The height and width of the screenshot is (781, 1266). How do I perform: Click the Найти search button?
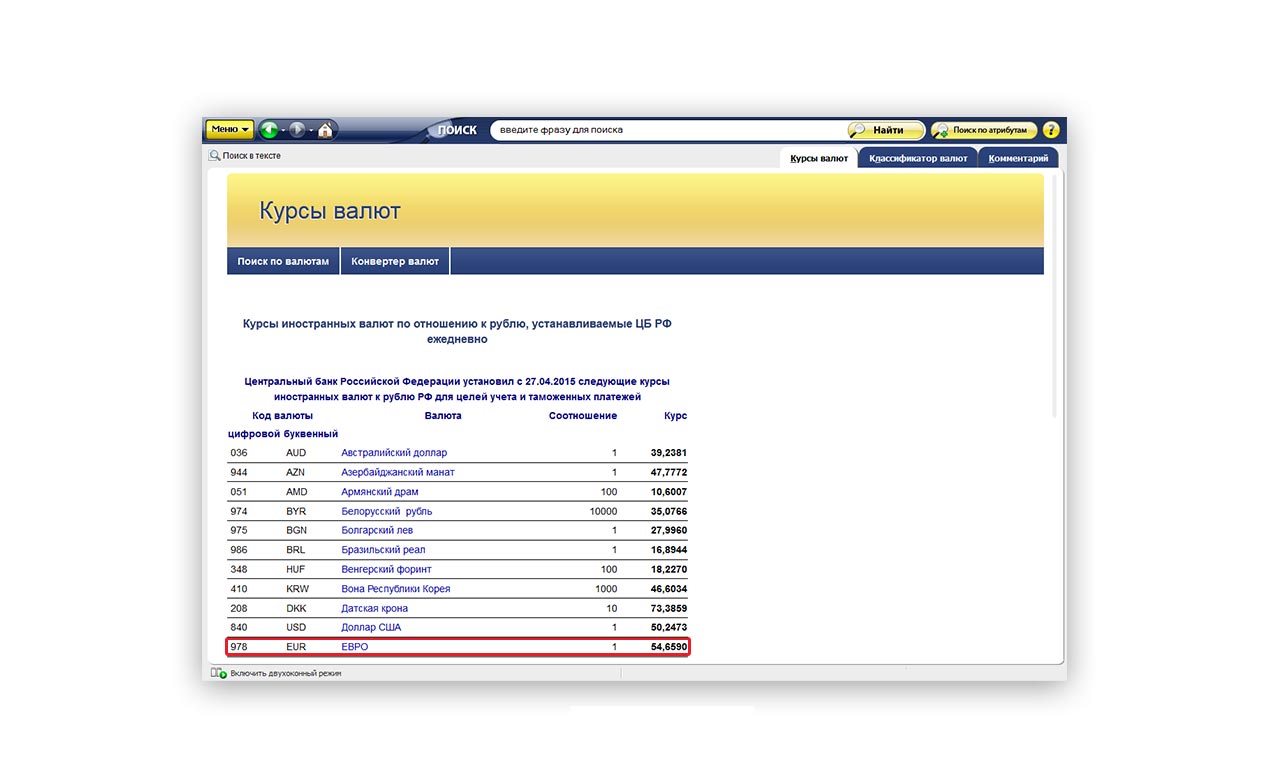point(886,130)
